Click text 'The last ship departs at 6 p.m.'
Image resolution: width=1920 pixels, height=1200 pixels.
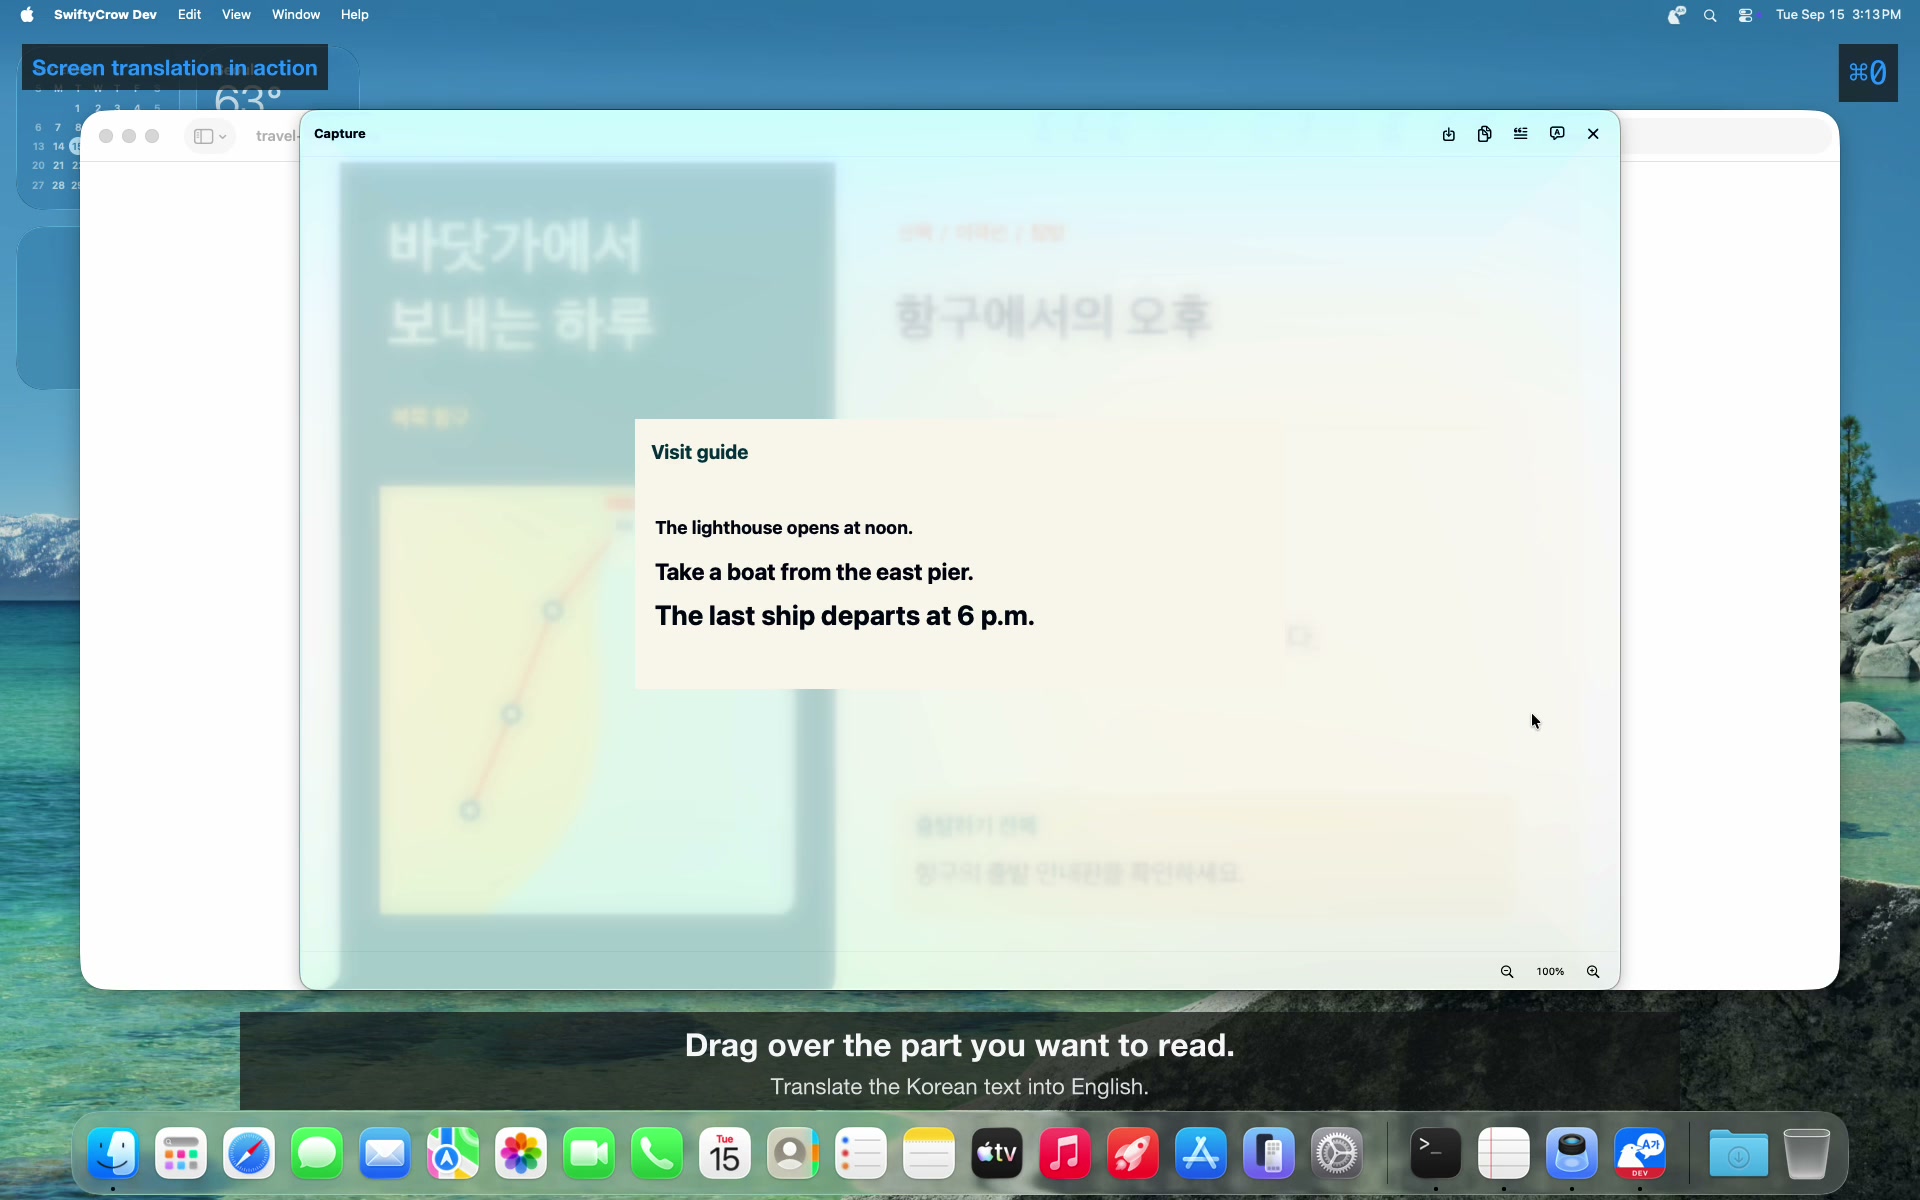point(844,616)
